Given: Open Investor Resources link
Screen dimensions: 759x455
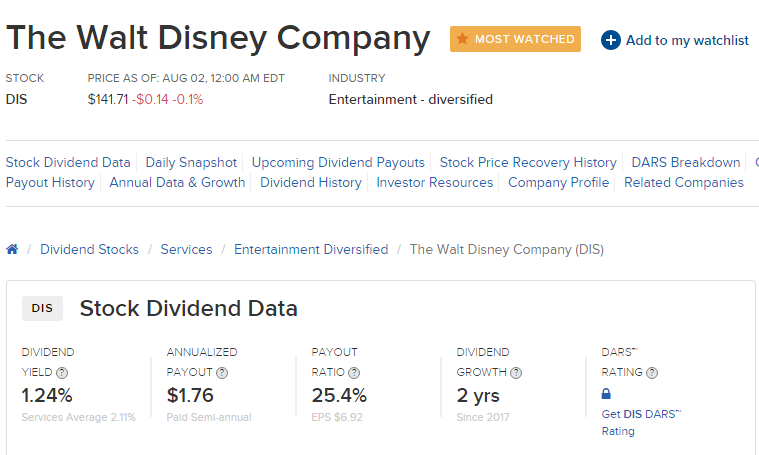Looking at the screenshot, I should point(435,182).
